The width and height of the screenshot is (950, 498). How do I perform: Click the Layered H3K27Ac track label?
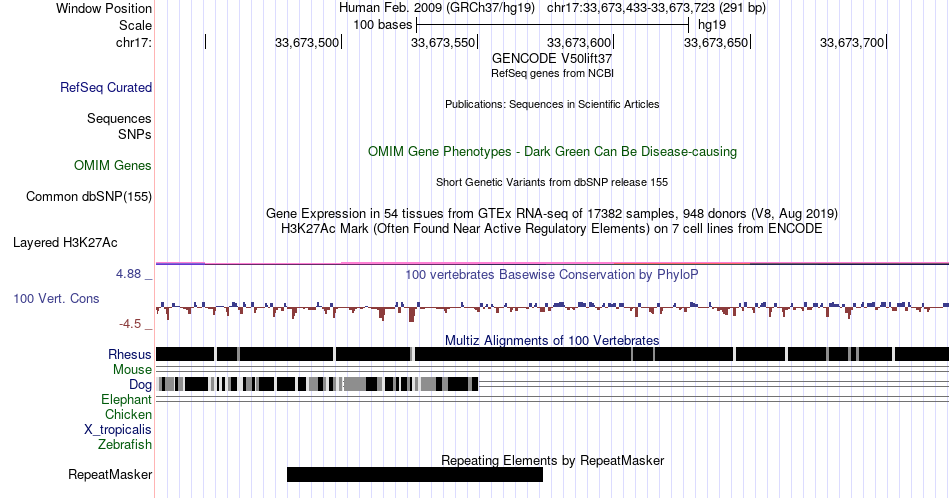65,242
